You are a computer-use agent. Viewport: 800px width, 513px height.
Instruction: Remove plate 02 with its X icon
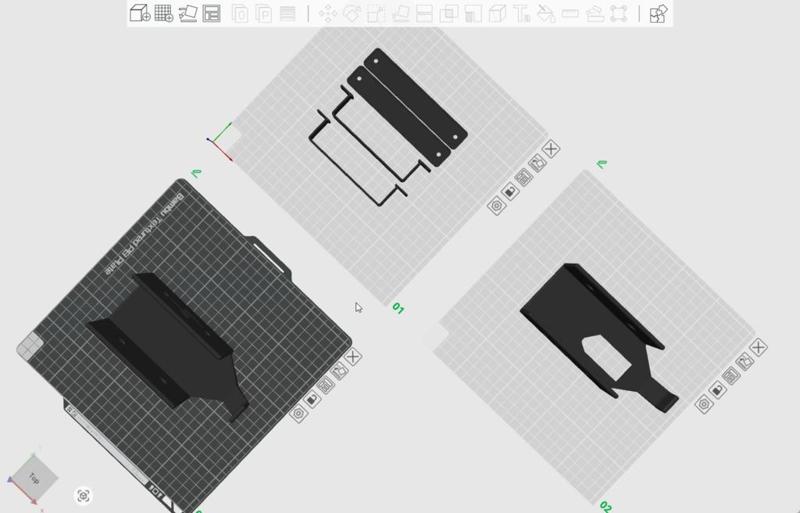tap(759, 347)
